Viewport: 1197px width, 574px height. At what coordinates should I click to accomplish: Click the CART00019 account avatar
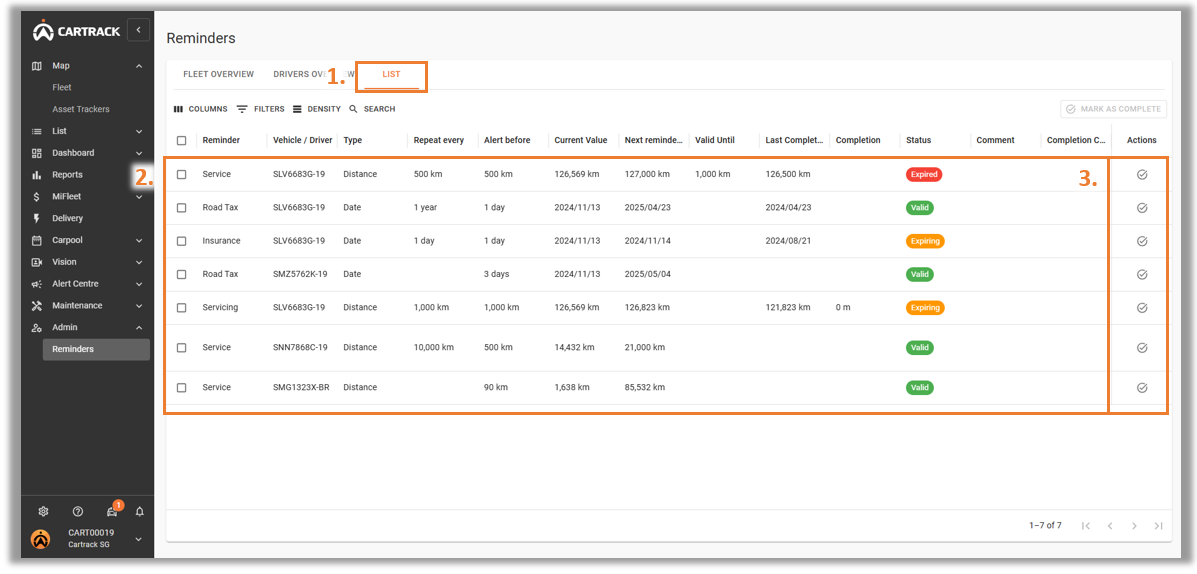[40, 539]
